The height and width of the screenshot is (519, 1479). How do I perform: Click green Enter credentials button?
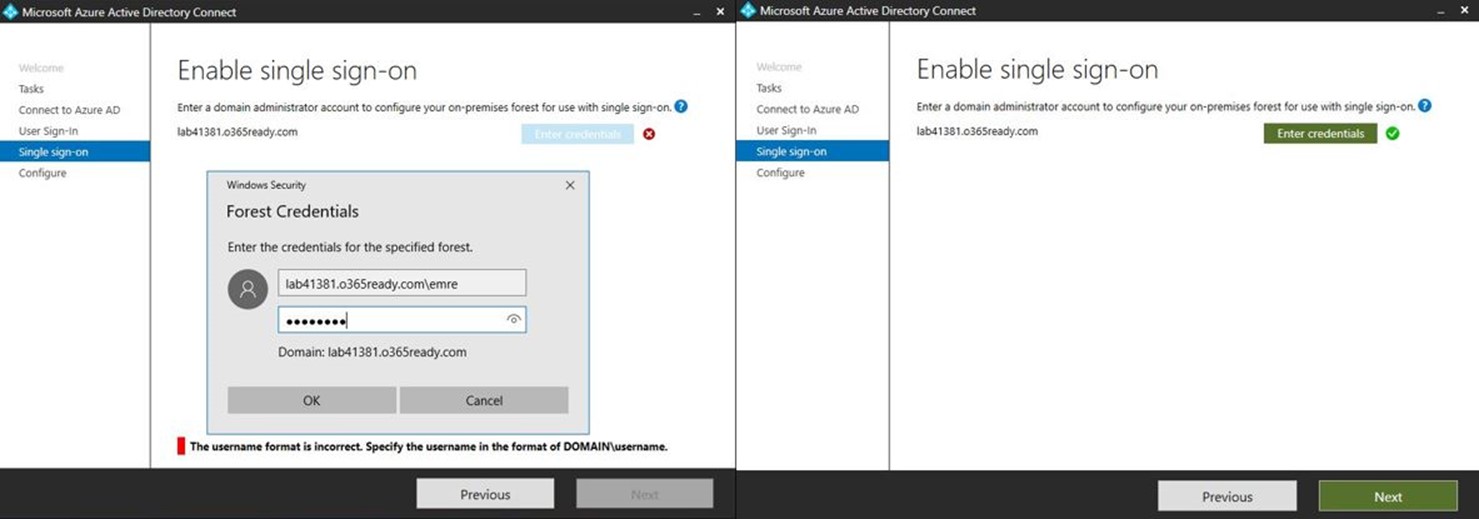pos(1320,133)
